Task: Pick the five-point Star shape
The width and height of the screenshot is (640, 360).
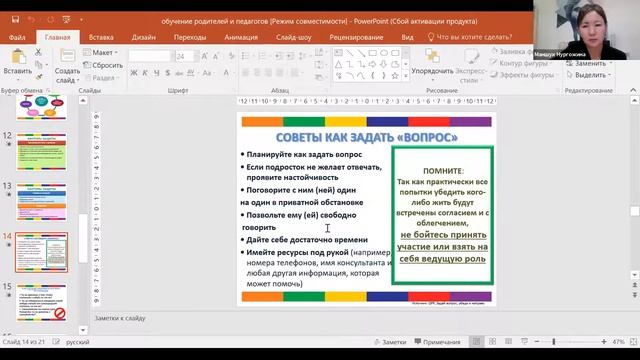Action: [395, 76]
